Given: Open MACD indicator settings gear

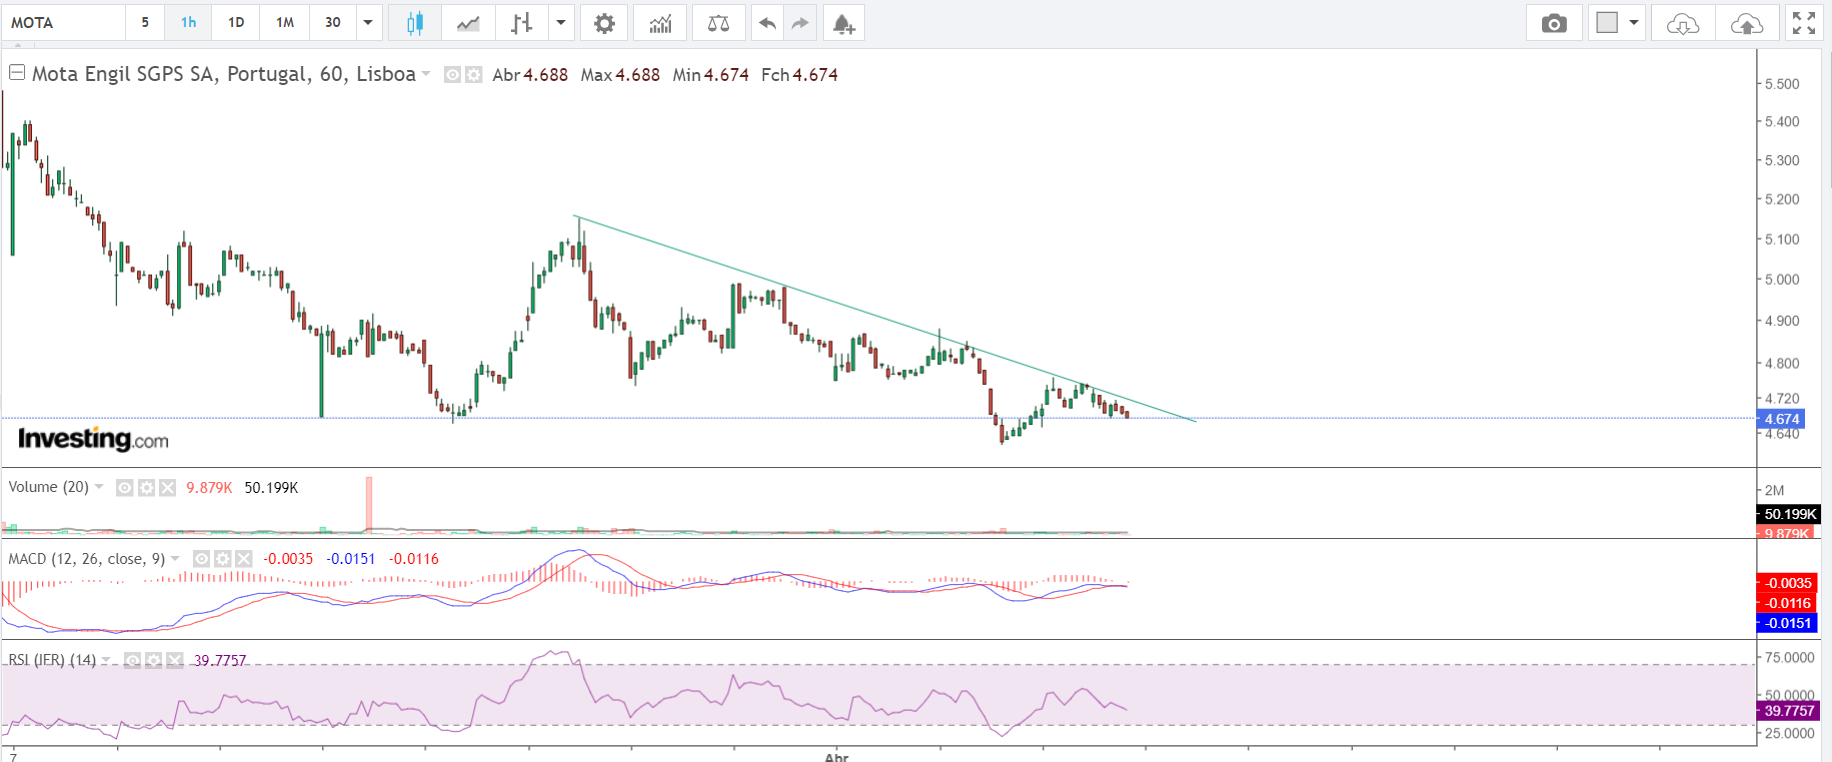Looking at the screenshot, I should [223, 559].
